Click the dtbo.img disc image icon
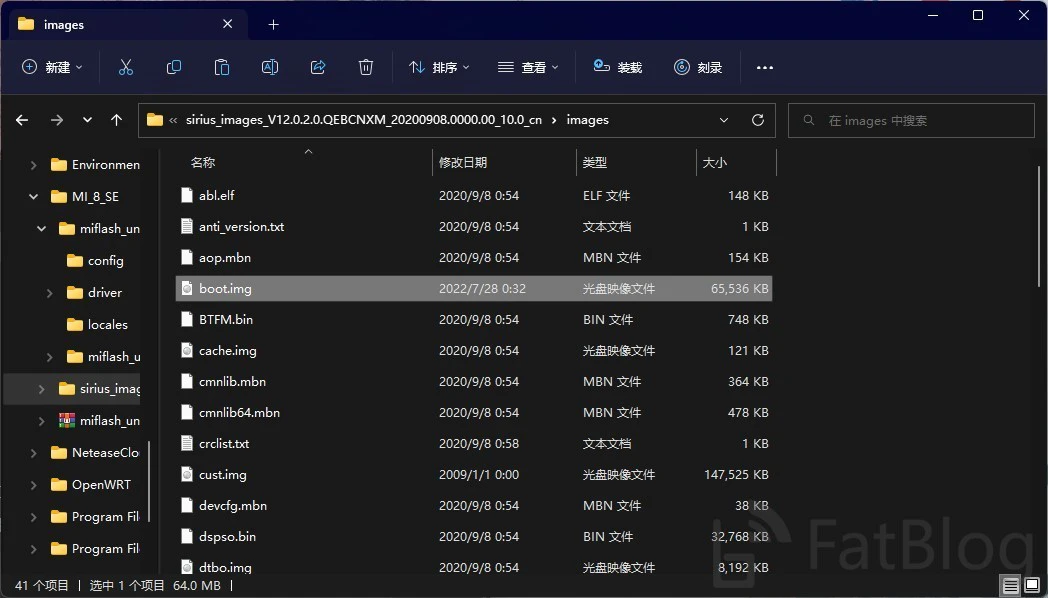1048x598 pixels. pos(187,567)
